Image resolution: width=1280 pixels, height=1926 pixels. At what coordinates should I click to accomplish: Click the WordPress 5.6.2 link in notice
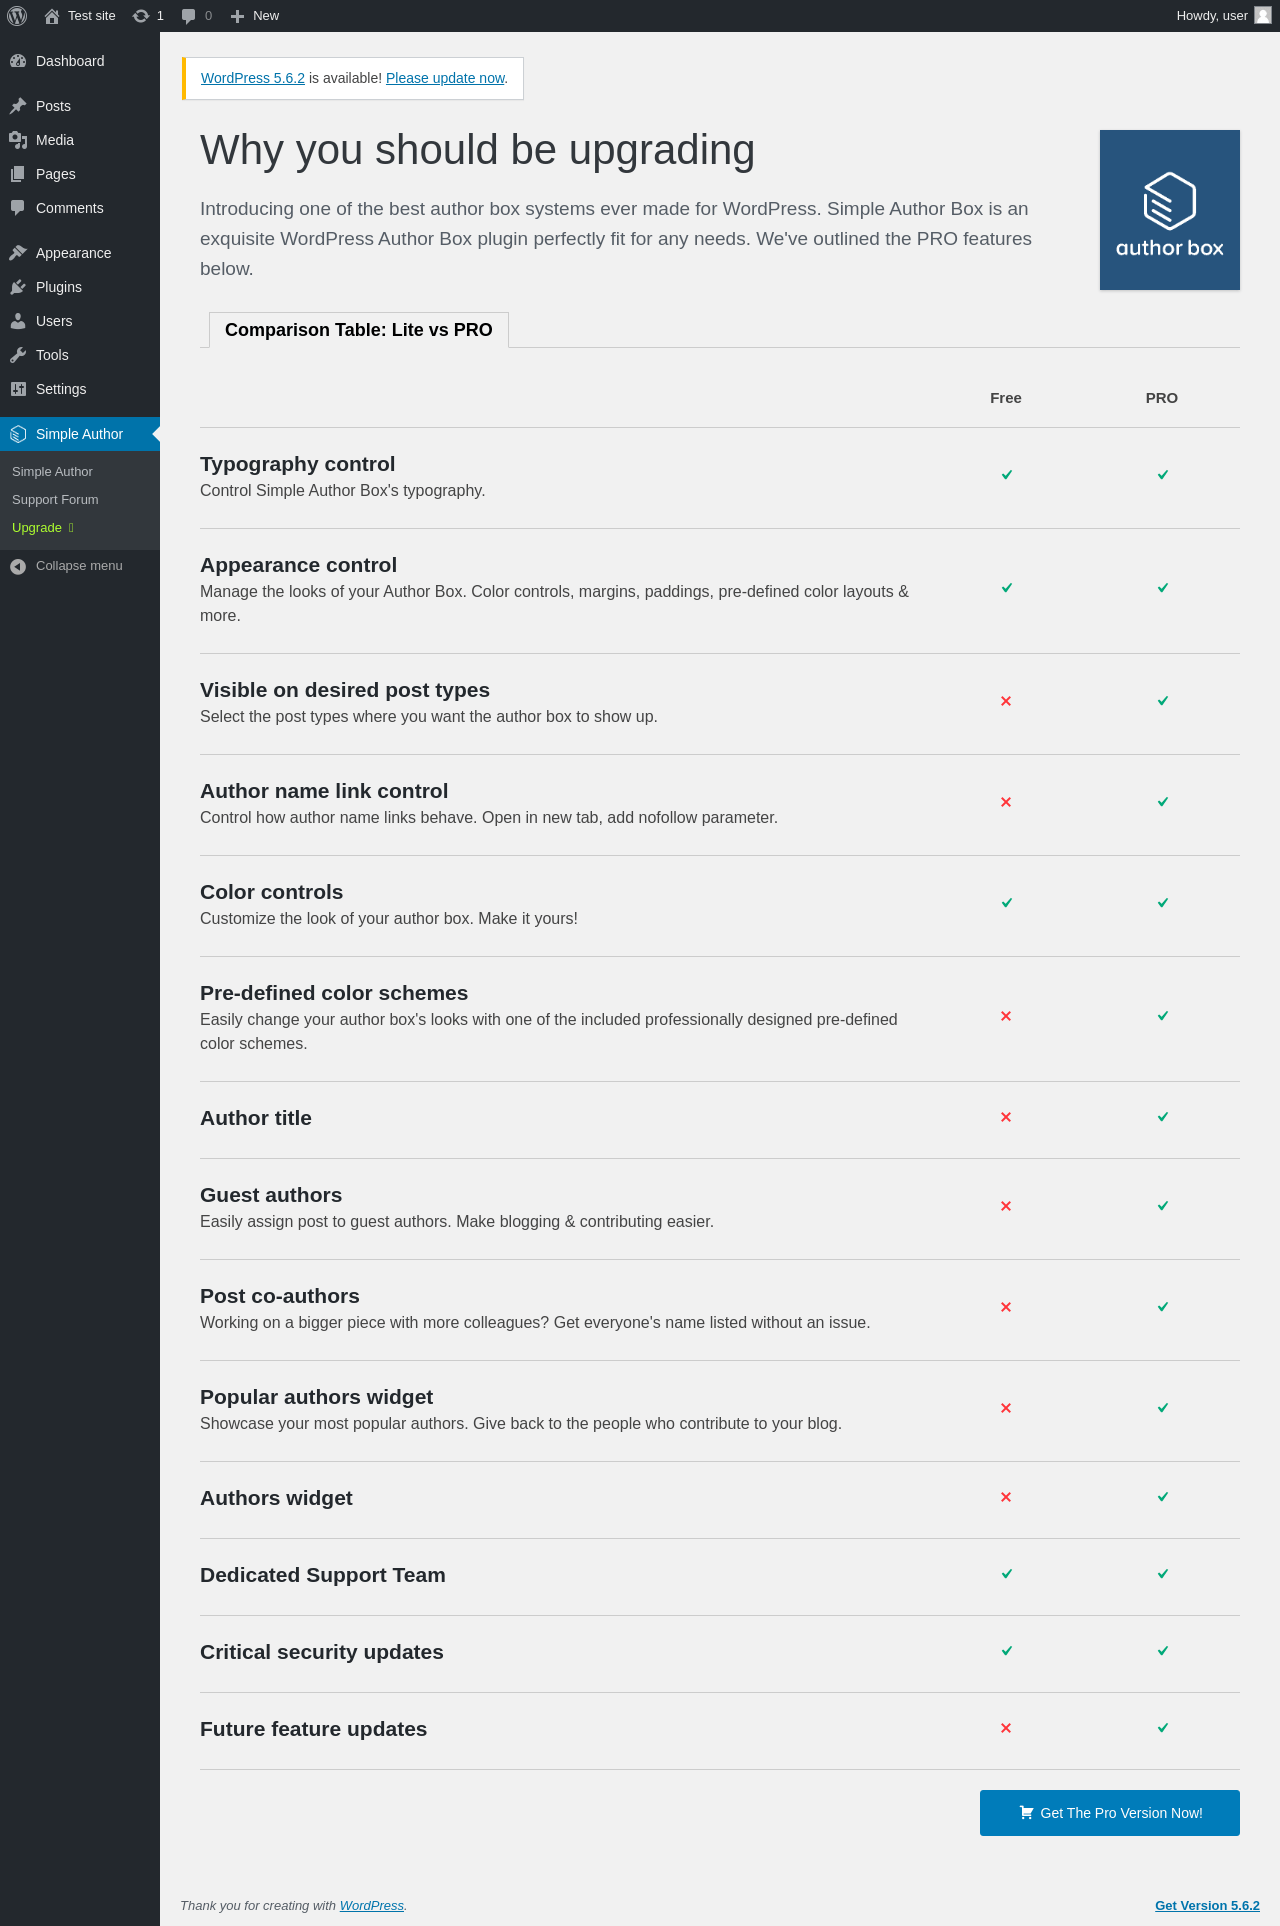tap(253, 78)
